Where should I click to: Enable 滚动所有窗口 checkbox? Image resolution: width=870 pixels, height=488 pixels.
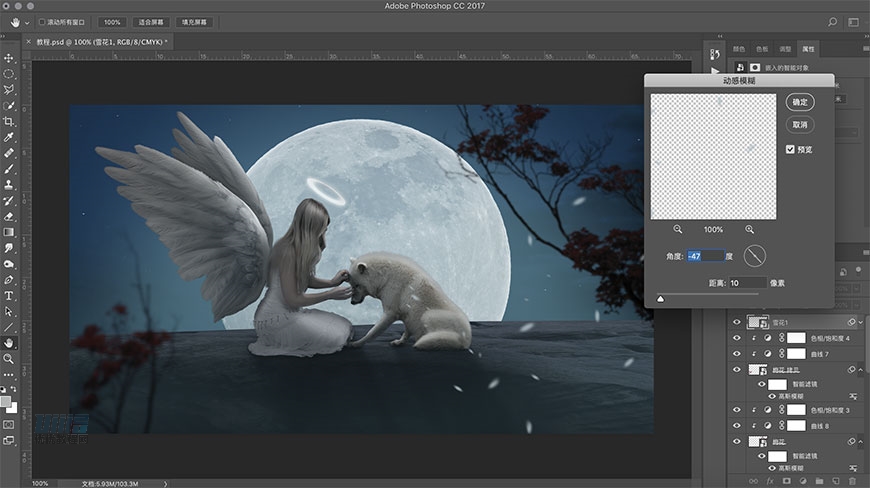[x=42, y=22]
